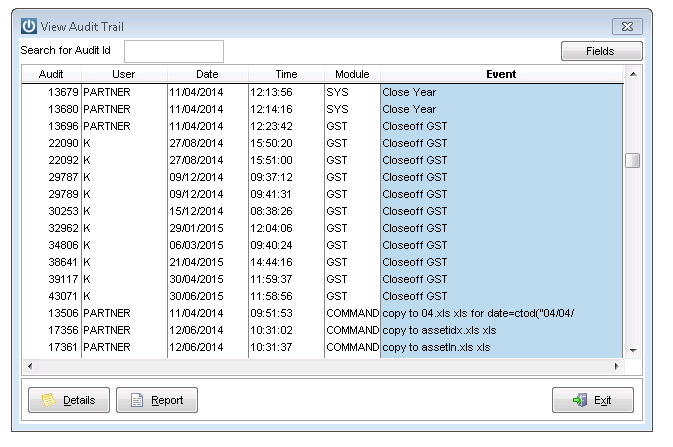This screenshot has height=447, width=673.
Task: Click the vertical scrollbar thumb
Action: [633, 161]
